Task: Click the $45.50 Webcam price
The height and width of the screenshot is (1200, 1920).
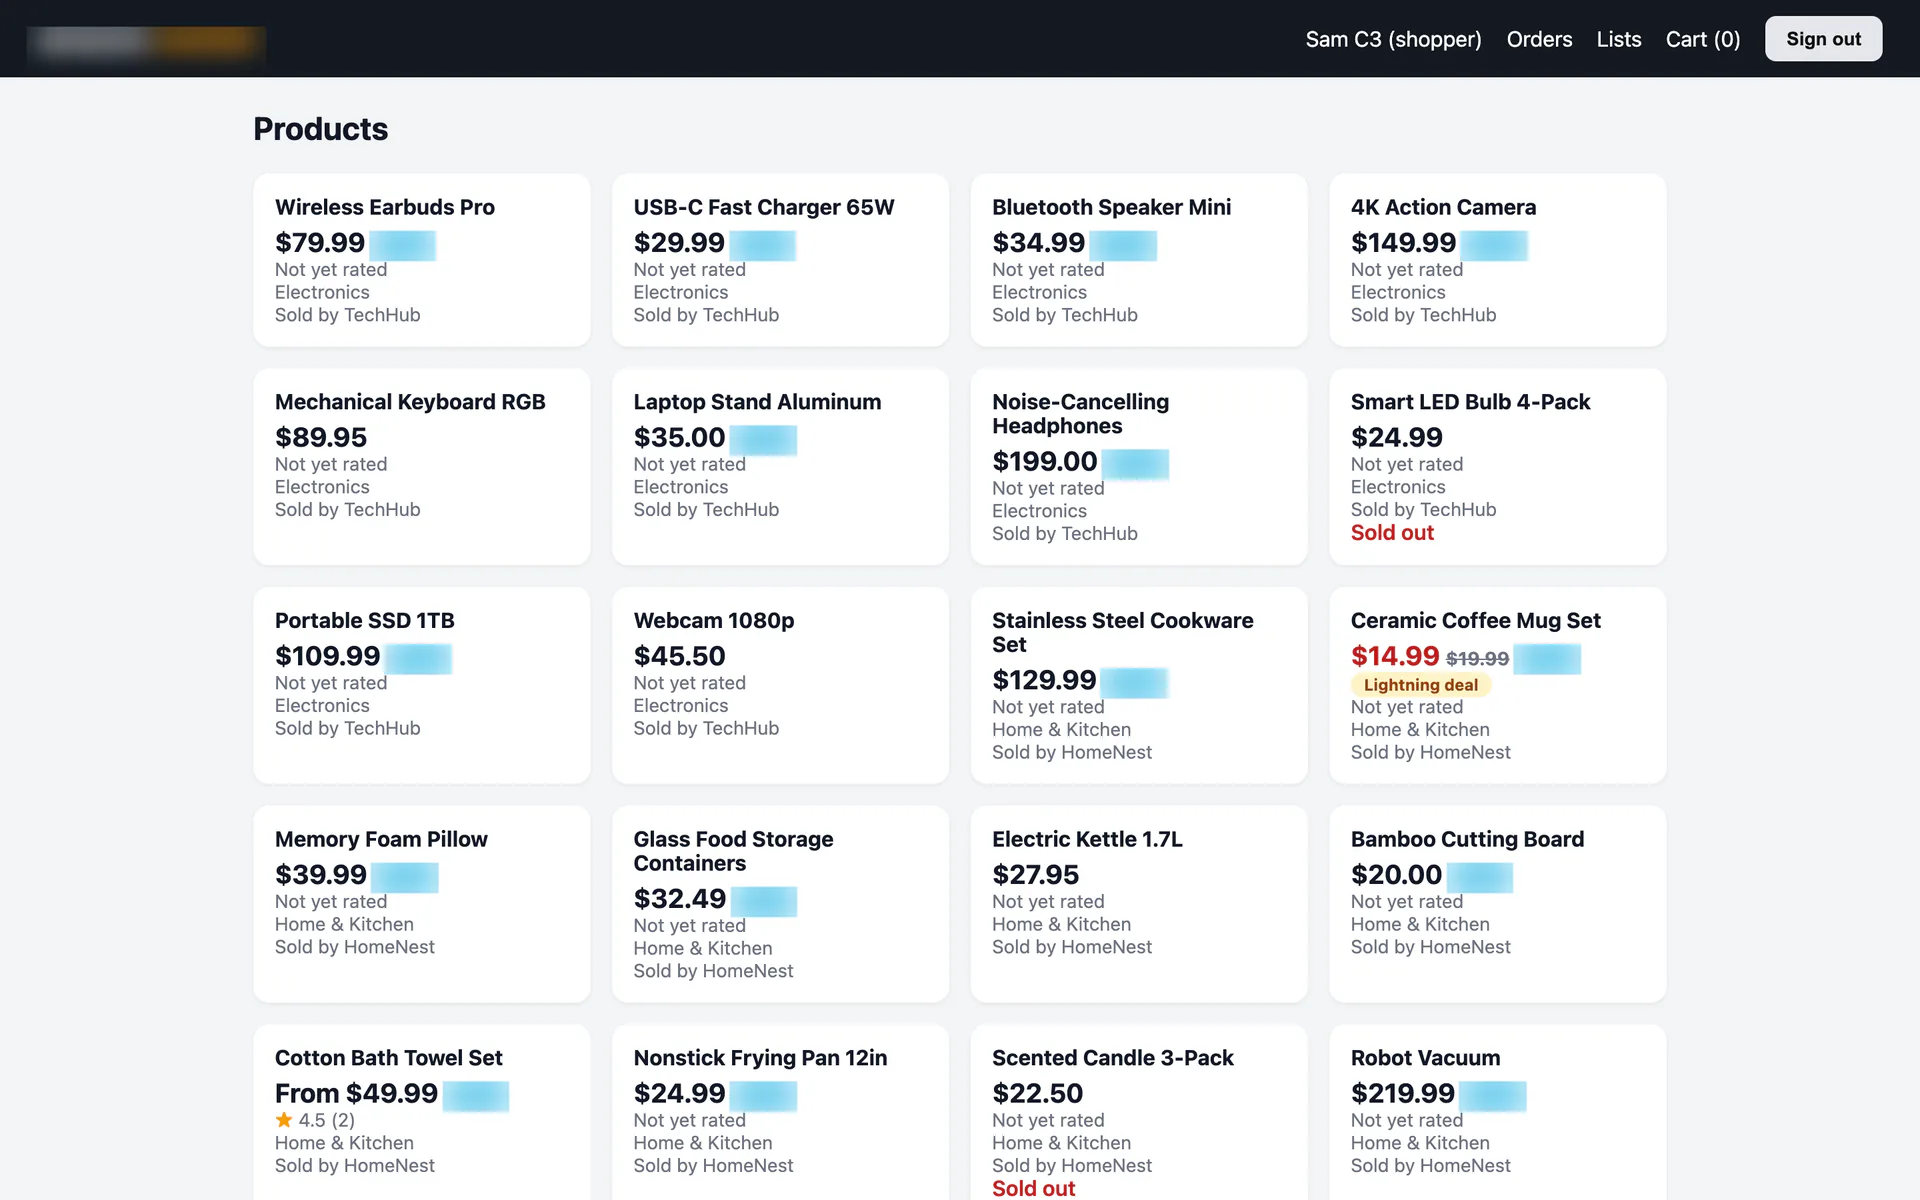Action: tap(679, 657)
